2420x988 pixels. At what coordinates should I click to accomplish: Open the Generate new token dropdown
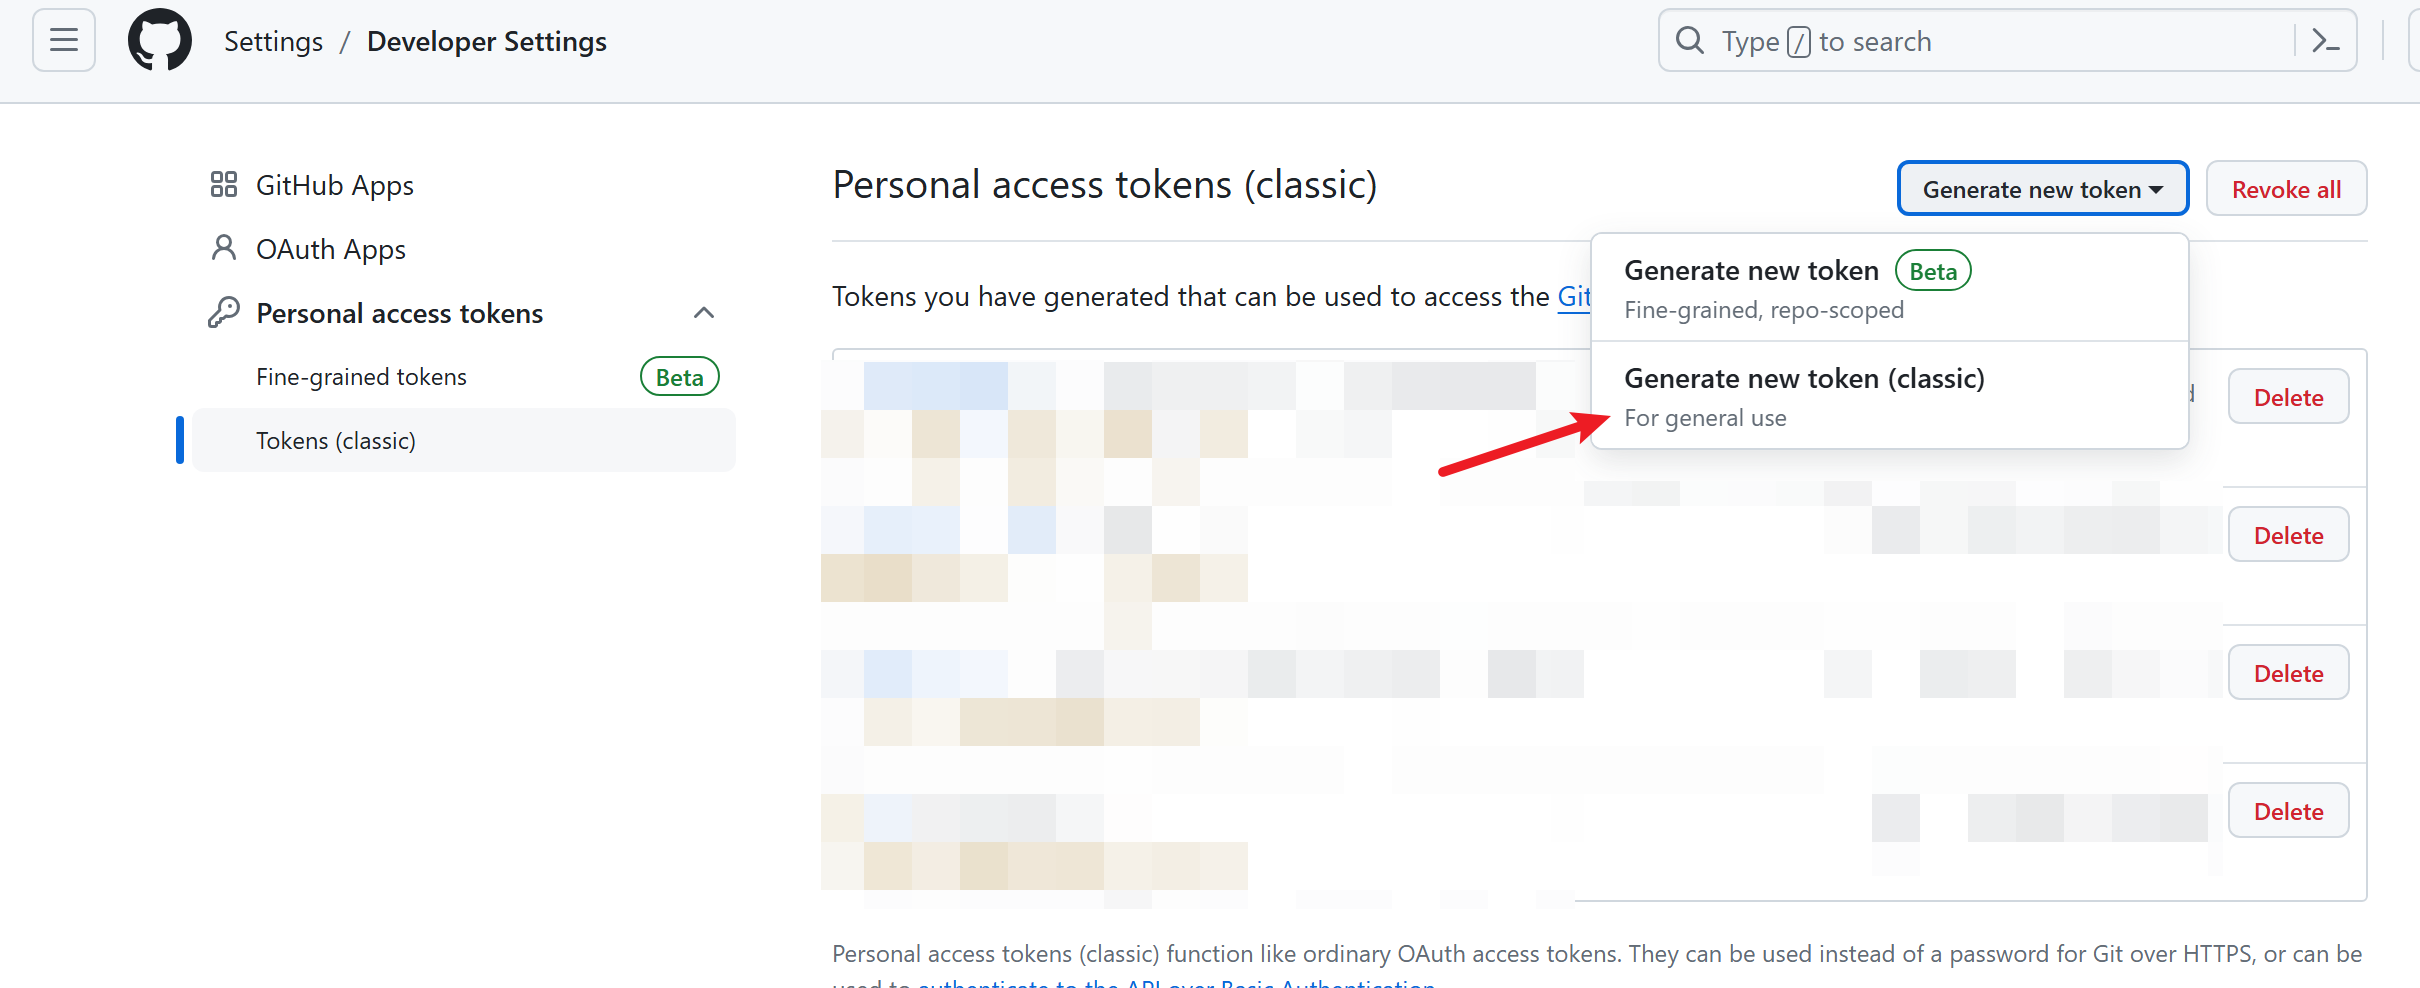2043,189
